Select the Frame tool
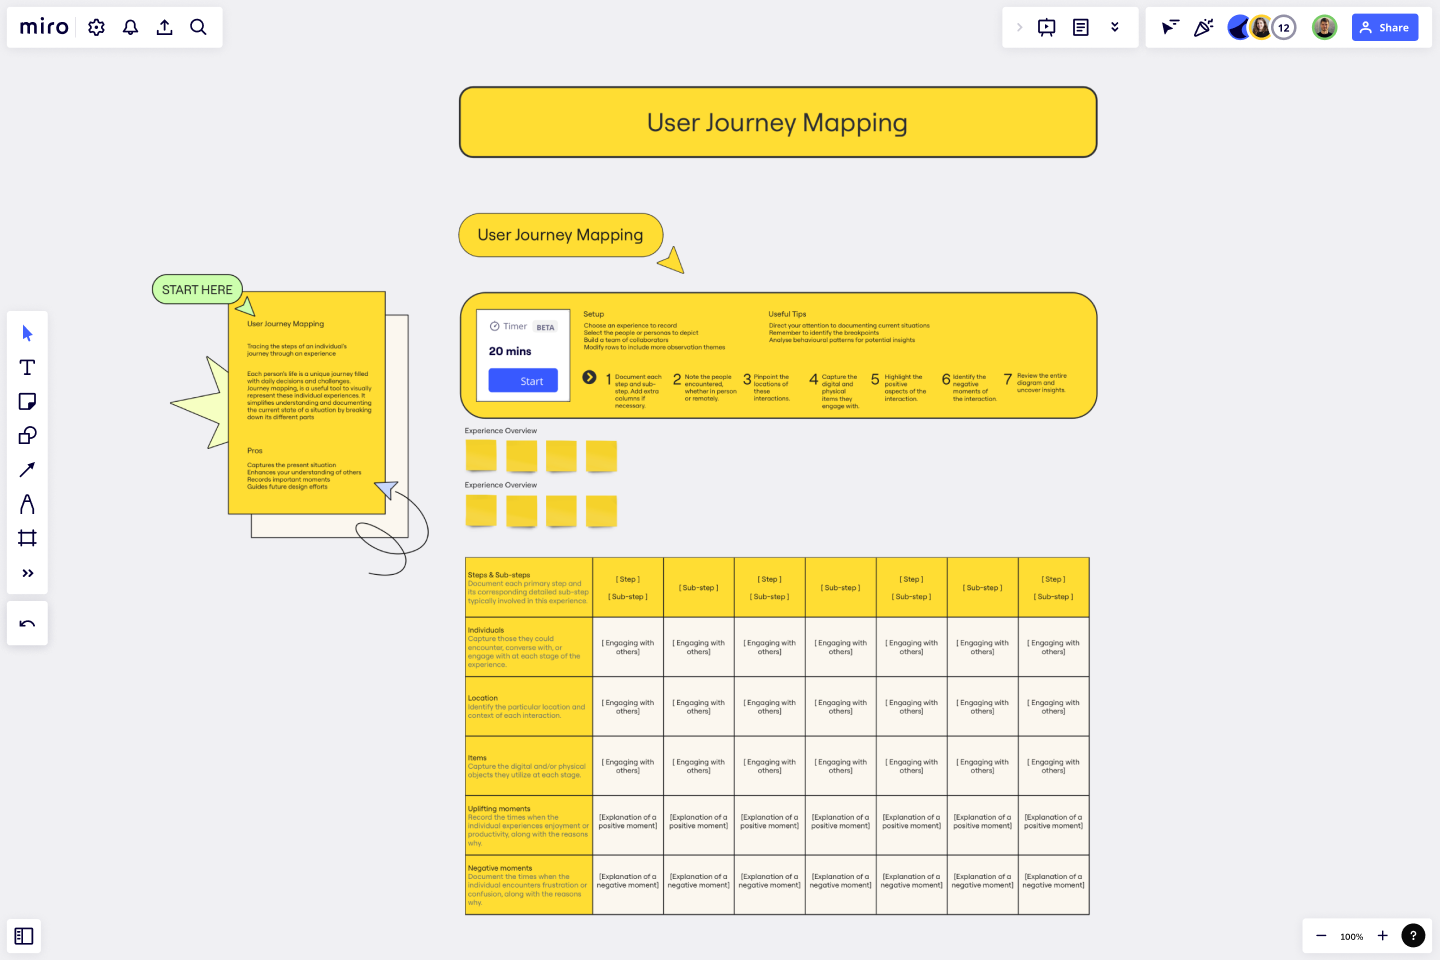Image resolution: width=1440 pixels, height=960 pixels. [x=27, y=537]
